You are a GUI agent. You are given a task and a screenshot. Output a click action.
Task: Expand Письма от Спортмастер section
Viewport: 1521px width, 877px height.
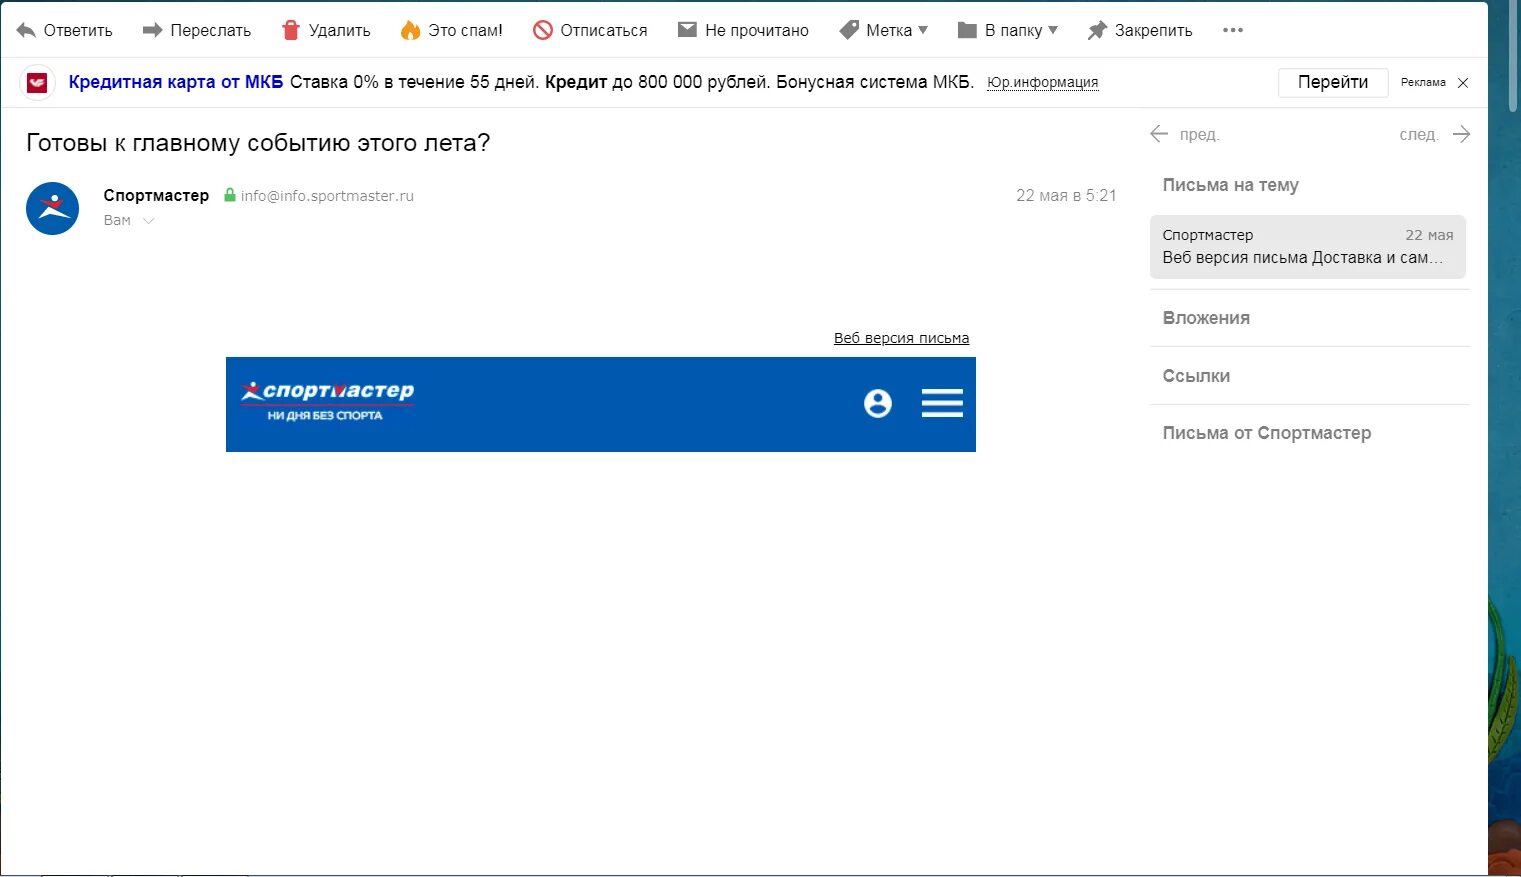1267,433
